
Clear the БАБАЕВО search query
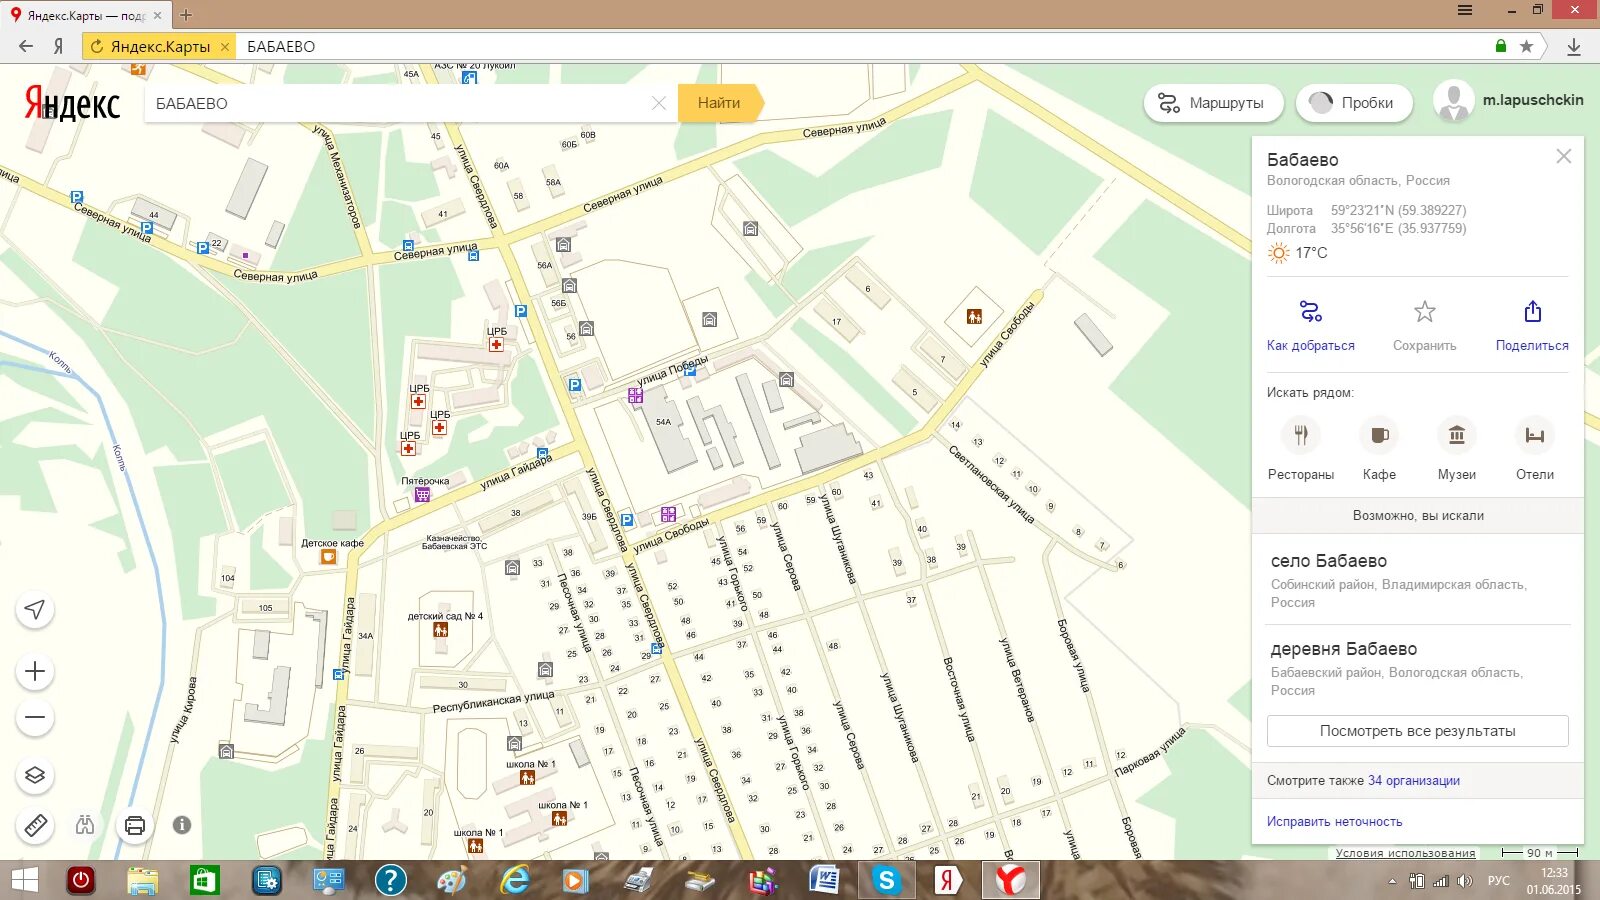pos(658,103)
